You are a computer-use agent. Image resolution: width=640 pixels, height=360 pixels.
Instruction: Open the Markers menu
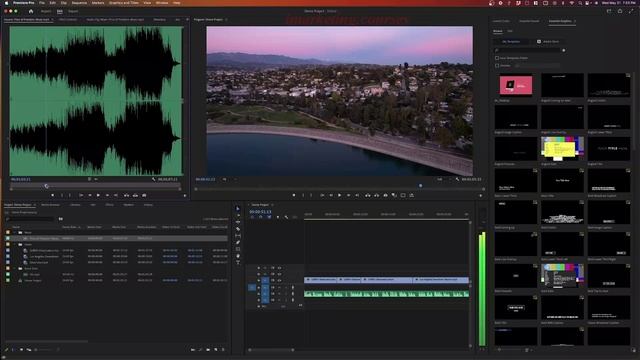click(98, 3)
